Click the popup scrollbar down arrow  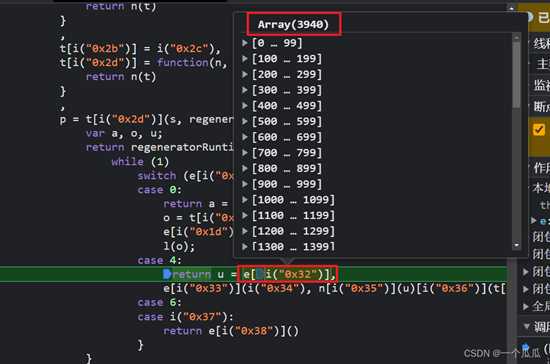click(516, 245)
